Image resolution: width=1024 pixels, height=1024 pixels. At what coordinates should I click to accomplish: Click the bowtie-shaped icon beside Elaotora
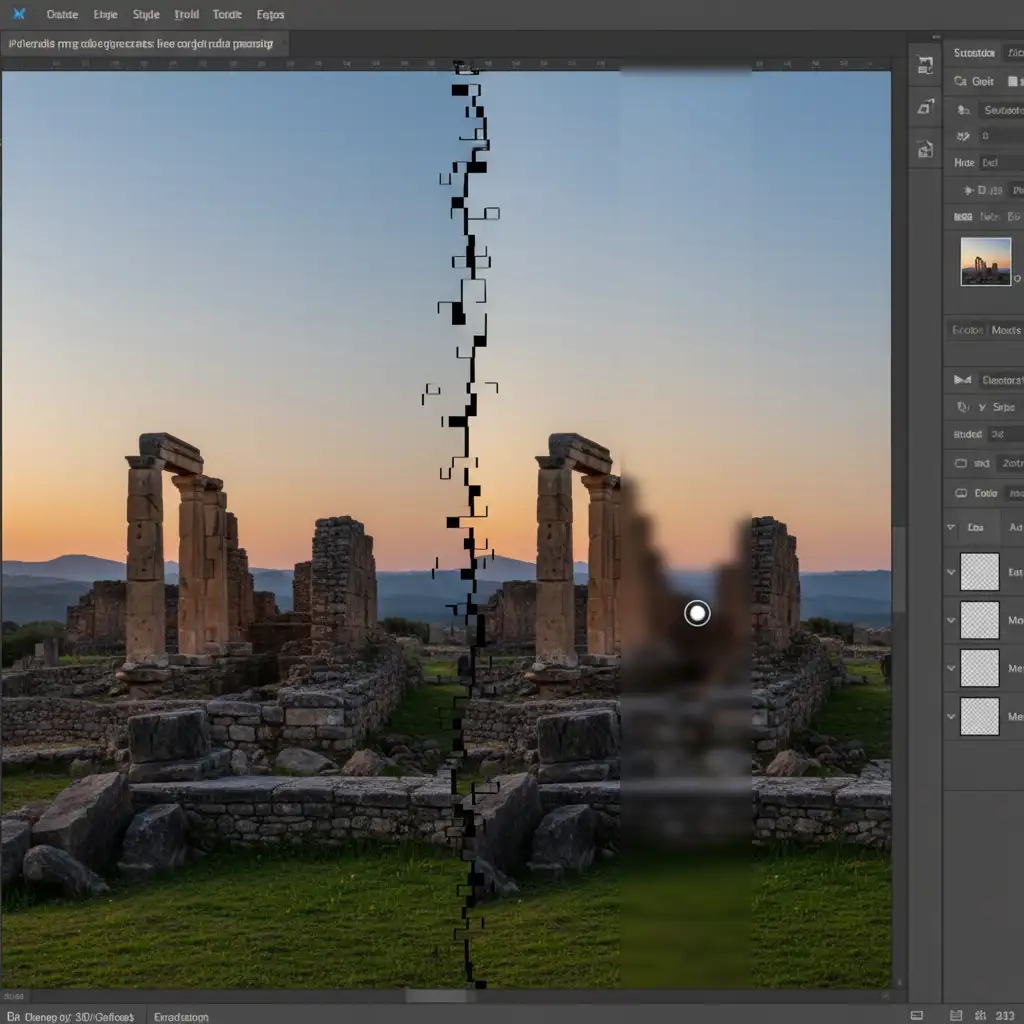tap(963, 380)
